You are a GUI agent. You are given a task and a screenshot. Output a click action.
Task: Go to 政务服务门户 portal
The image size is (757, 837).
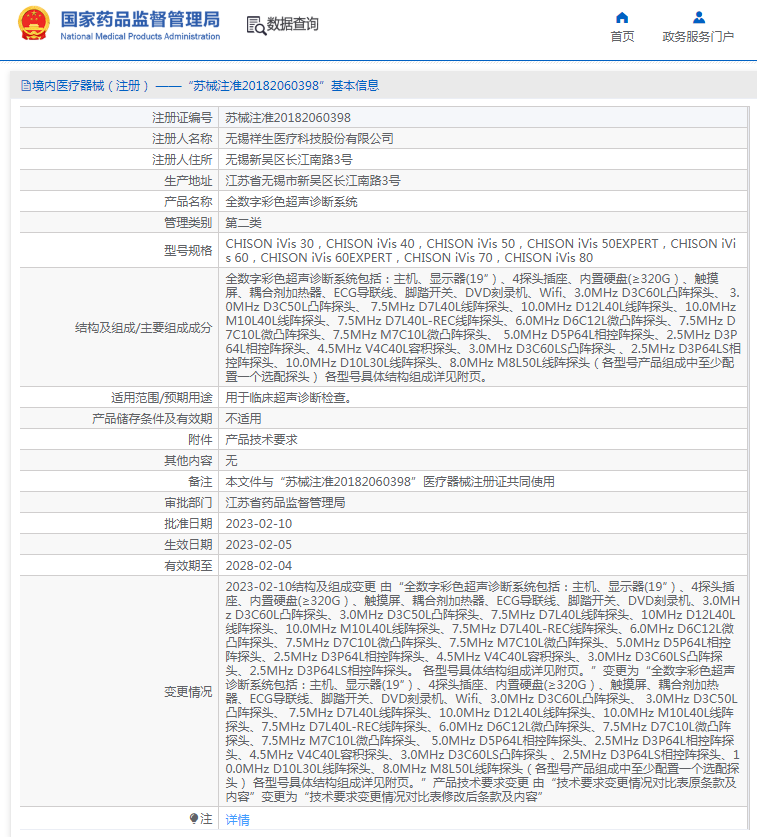click(x=698, y=37)
